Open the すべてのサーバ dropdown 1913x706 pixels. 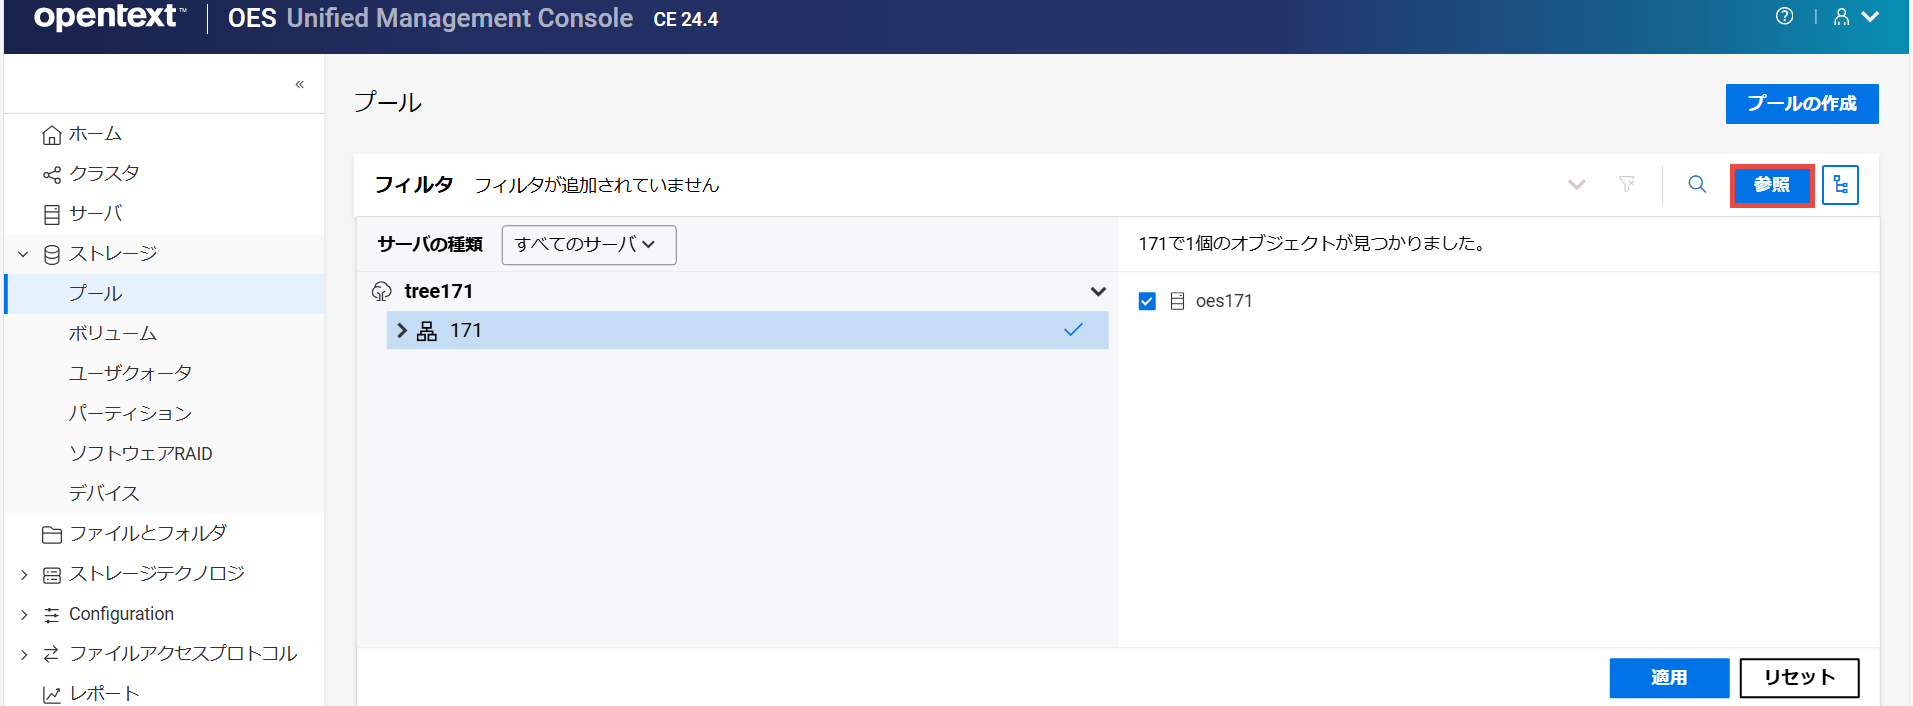(588, 245)
